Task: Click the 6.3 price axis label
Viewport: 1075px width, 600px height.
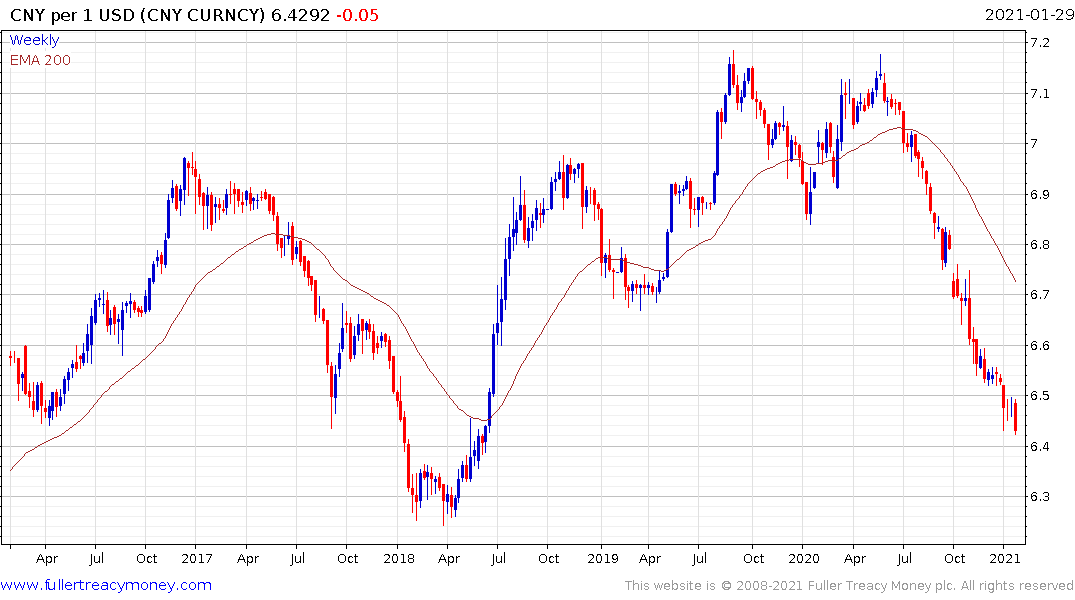Action: pos(1039,496)
